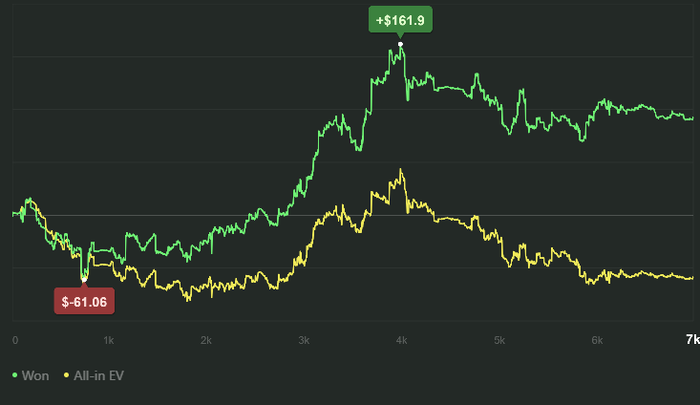The image size is (700, 405).
Task: Click the 0 label on the x-axis
Action: (x=15, y=340)
